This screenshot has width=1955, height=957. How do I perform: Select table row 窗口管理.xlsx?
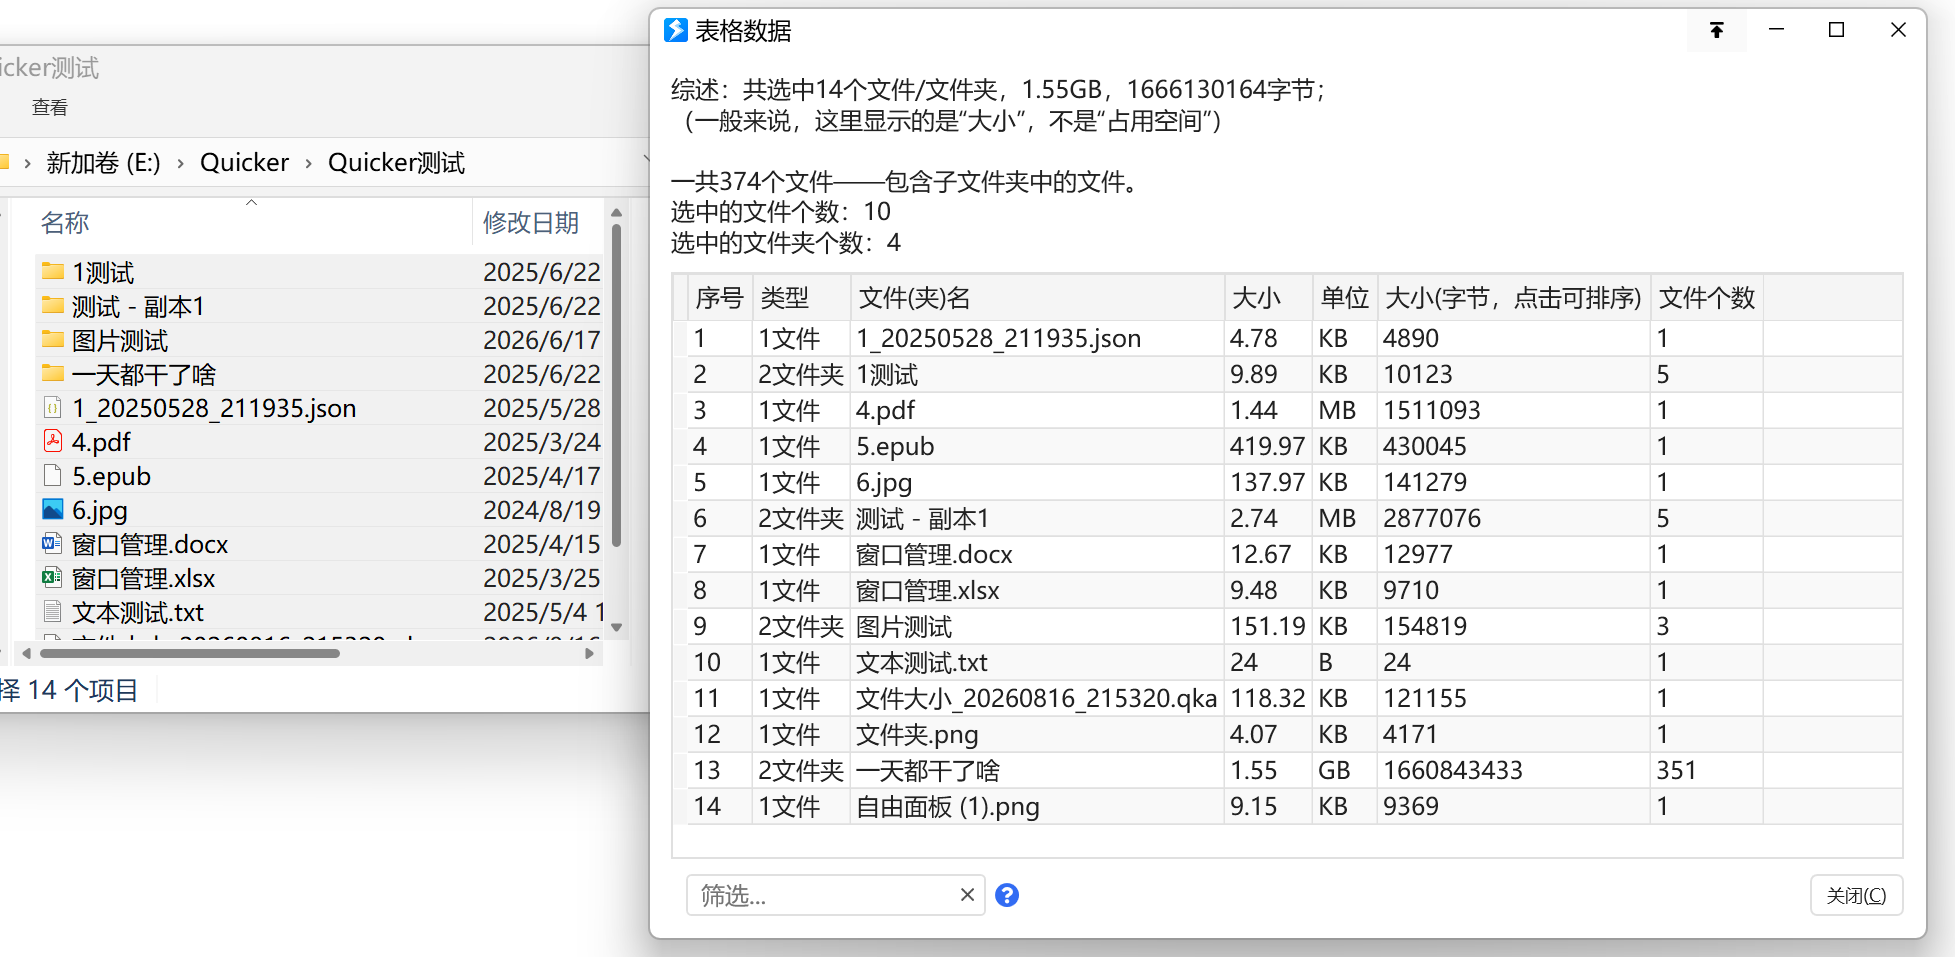(x=1287, y=591)
